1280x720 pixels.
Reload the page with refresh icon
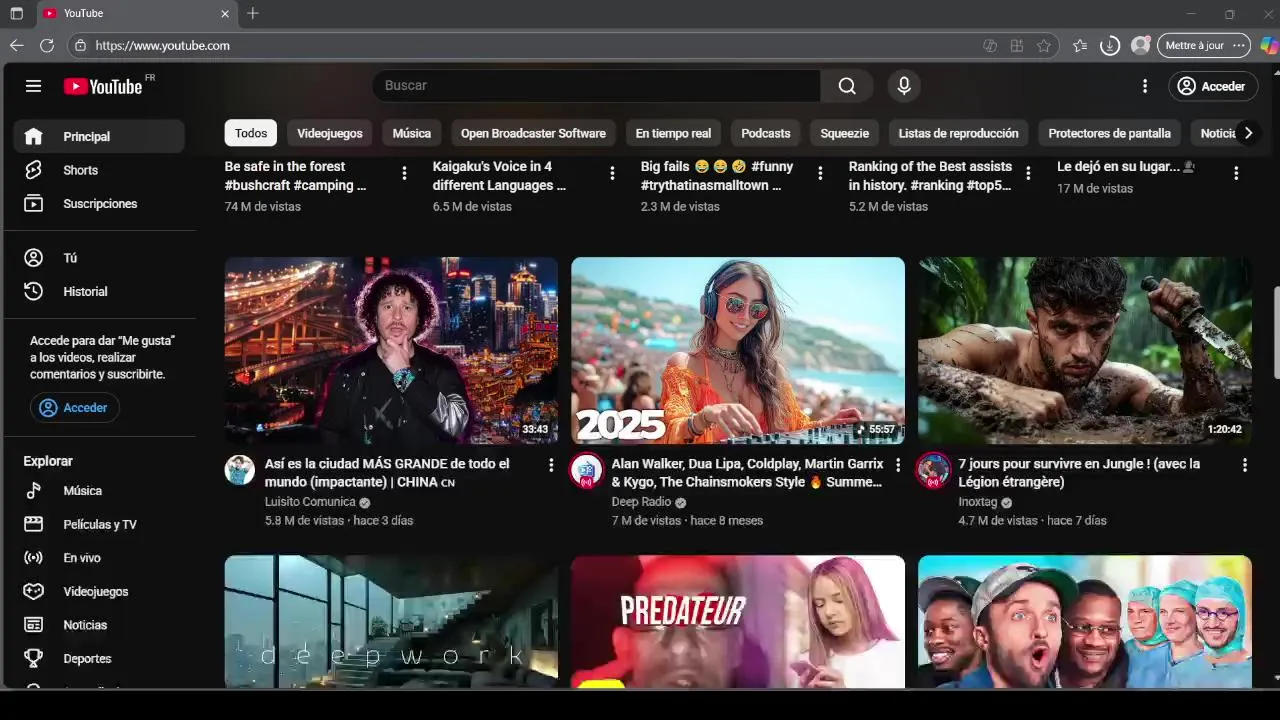pos(46,45)
